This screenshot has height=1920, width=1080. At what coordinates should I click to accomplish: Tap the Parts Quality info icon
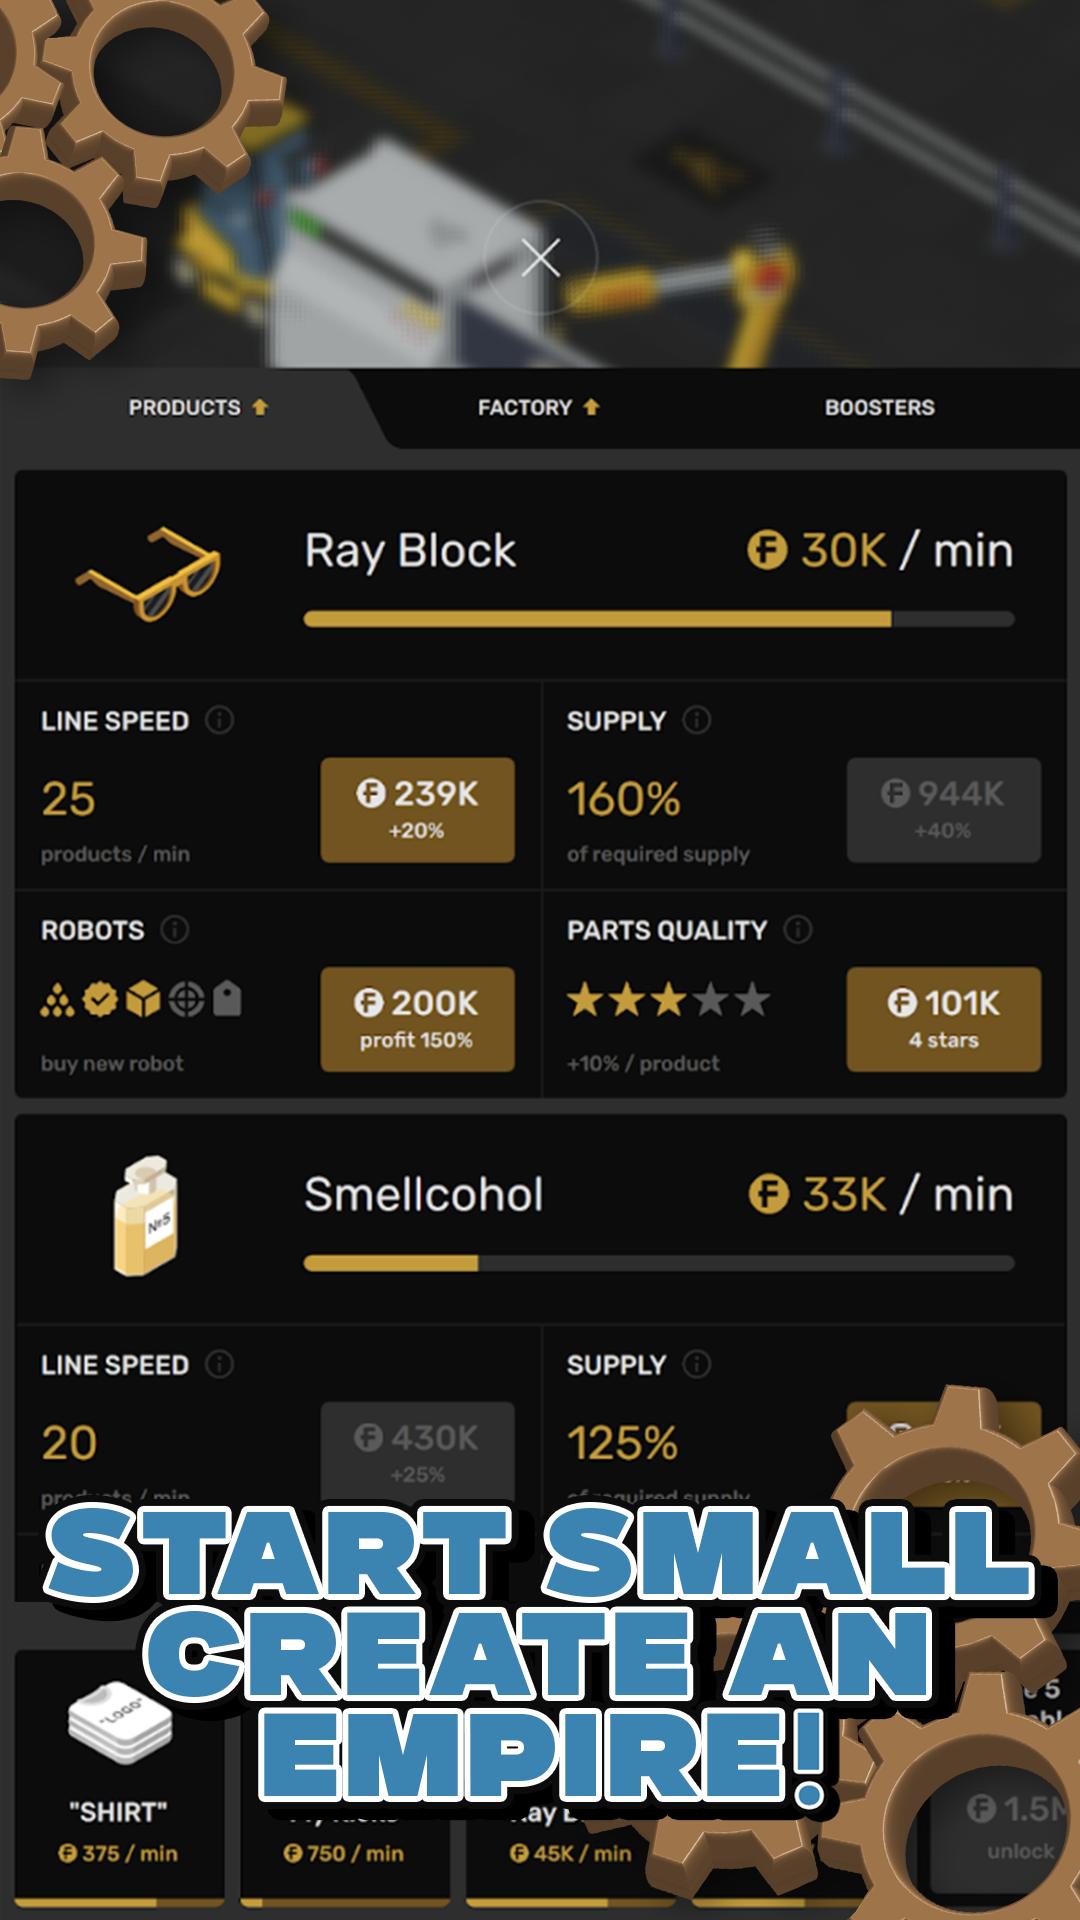point(798,930)
